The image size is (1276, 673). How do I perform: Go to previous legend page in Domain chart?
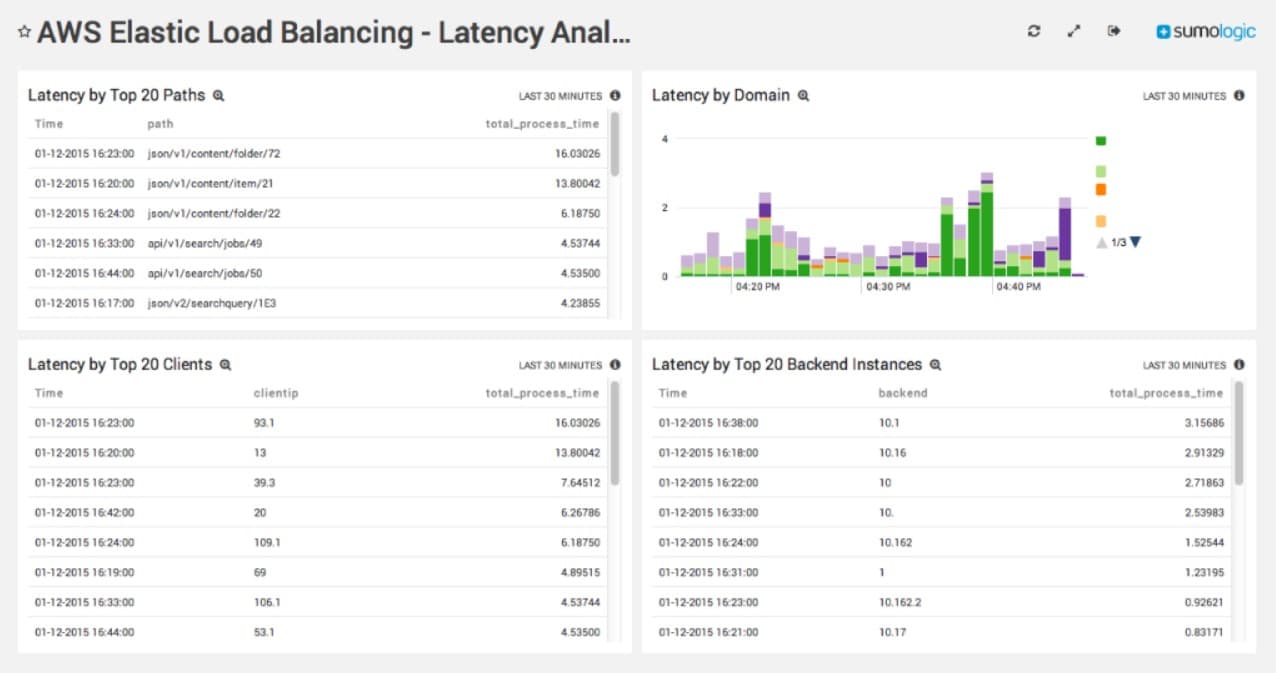pos(1102,242)
